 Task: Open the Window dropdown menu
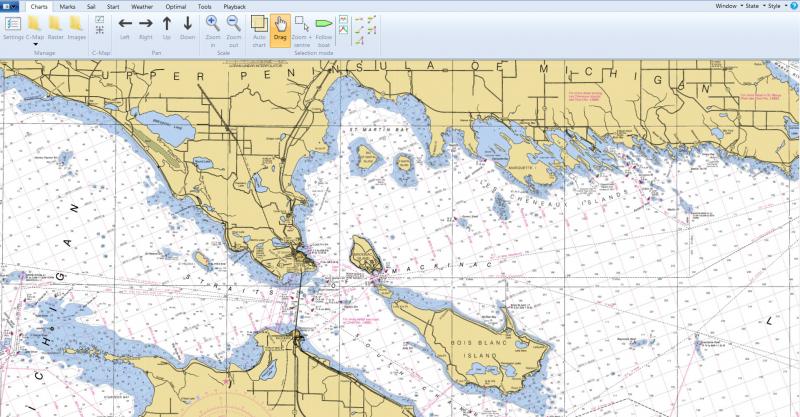tap(728, 5)
